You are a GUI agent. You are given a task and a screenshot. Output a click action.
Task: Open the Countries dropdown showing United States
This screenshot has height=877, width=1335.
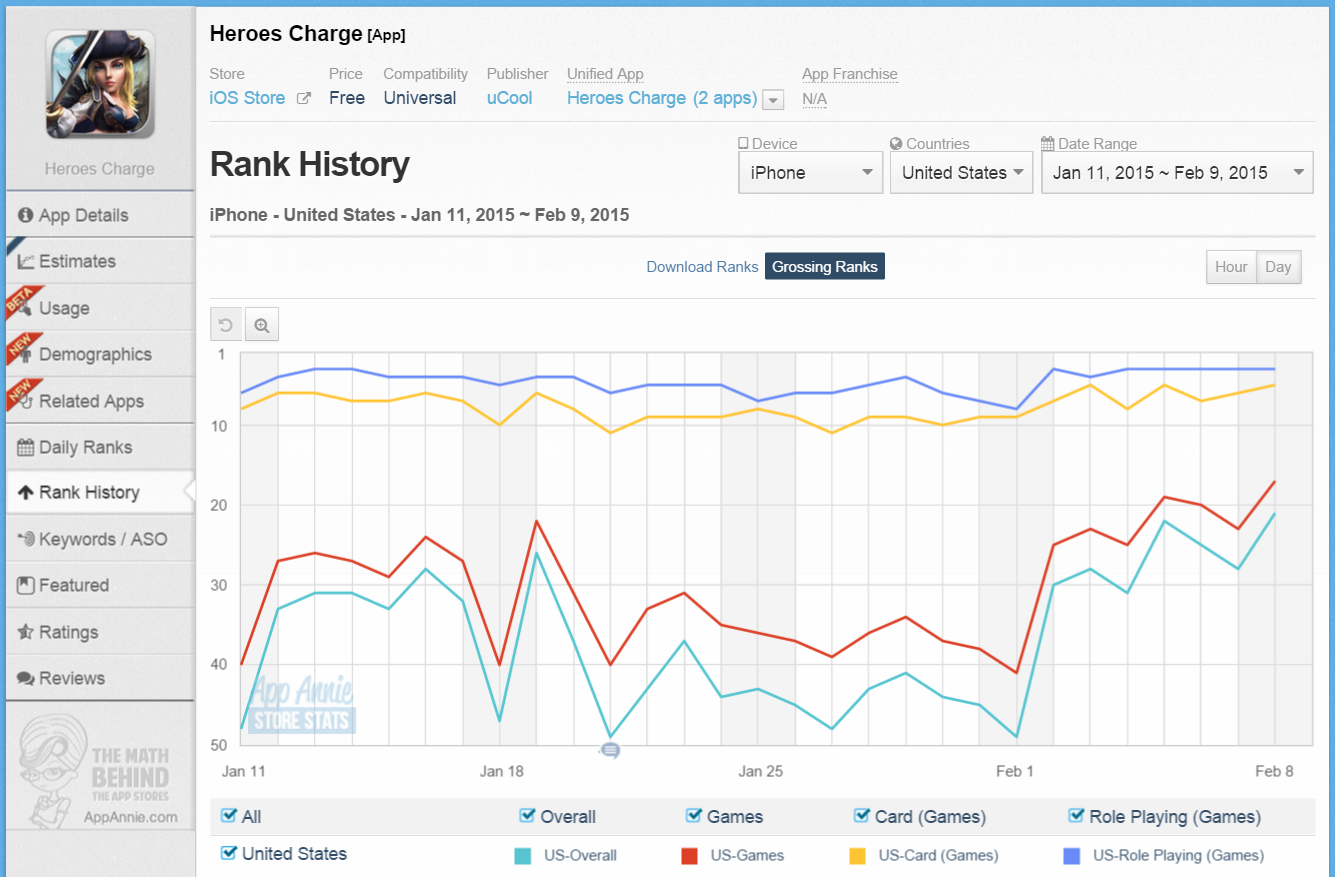coord(961,173)
